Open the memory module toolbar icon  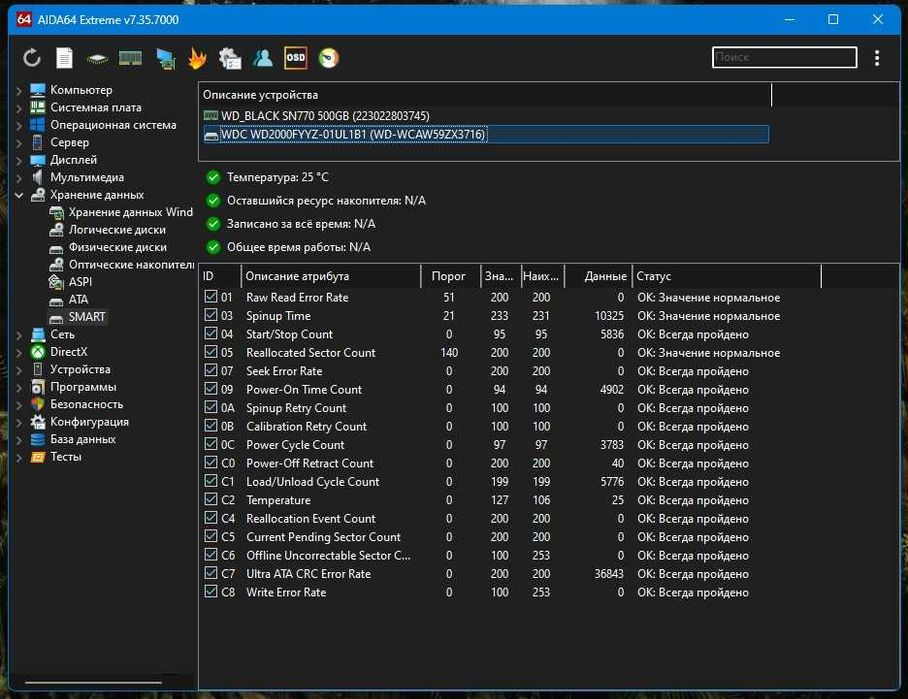(130, 58)
